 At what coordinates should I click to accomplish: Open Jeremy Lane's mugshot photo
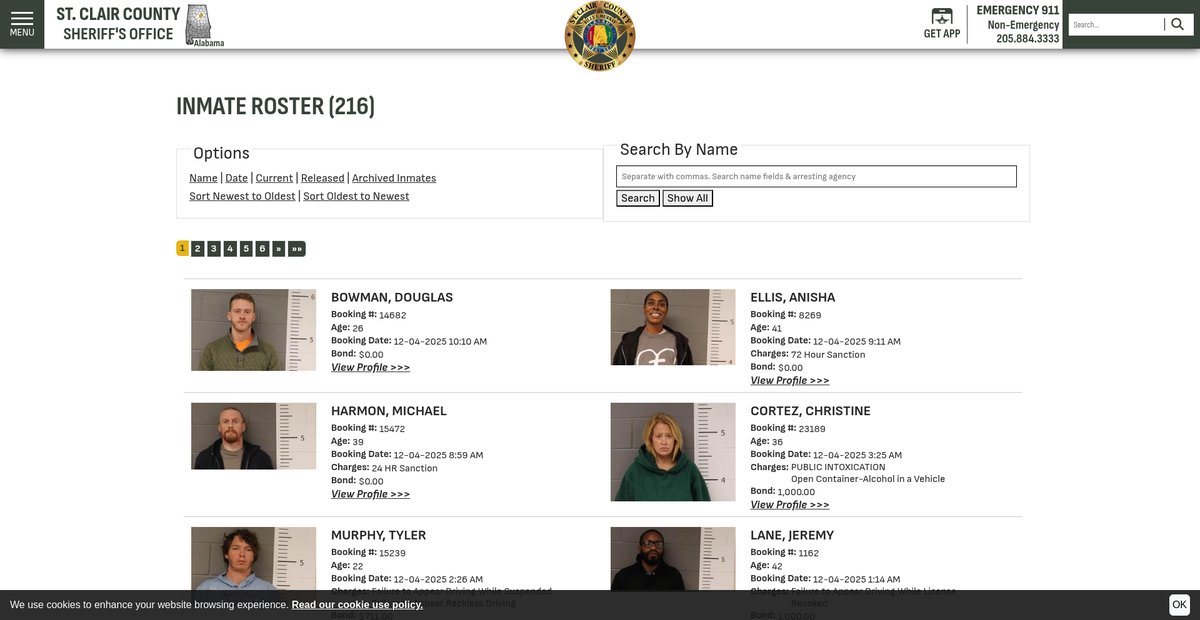[x=673, y=558]
